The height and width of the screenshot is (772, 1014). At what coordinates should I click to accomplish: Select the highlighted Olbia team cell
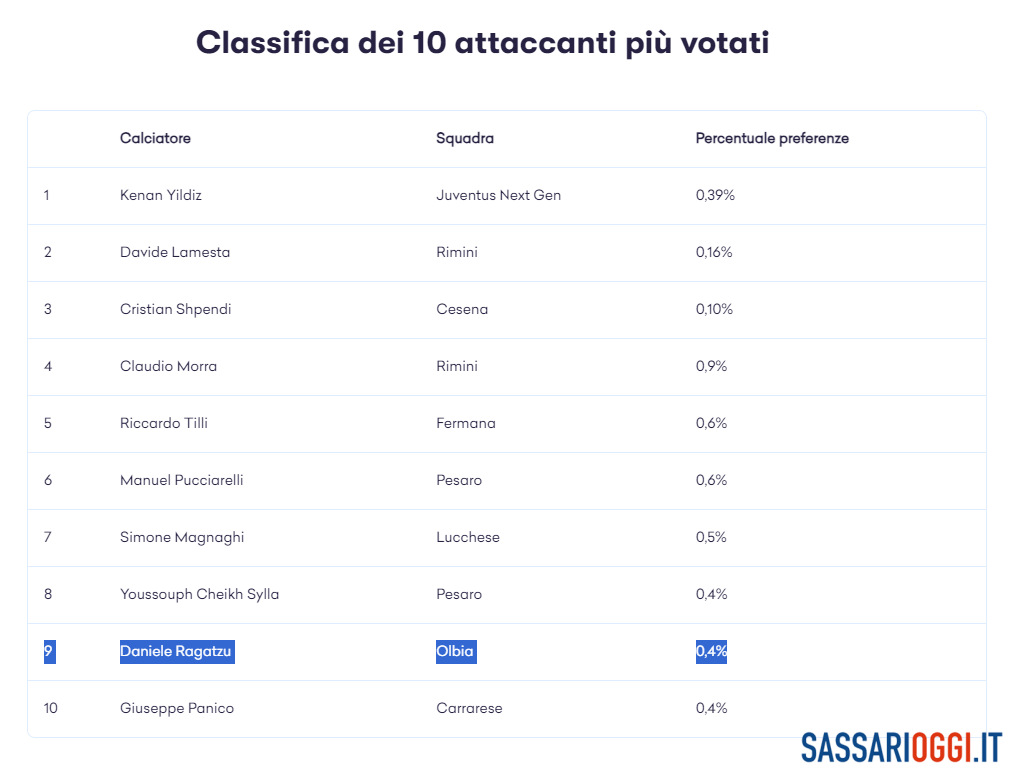(x=456, y=651)
